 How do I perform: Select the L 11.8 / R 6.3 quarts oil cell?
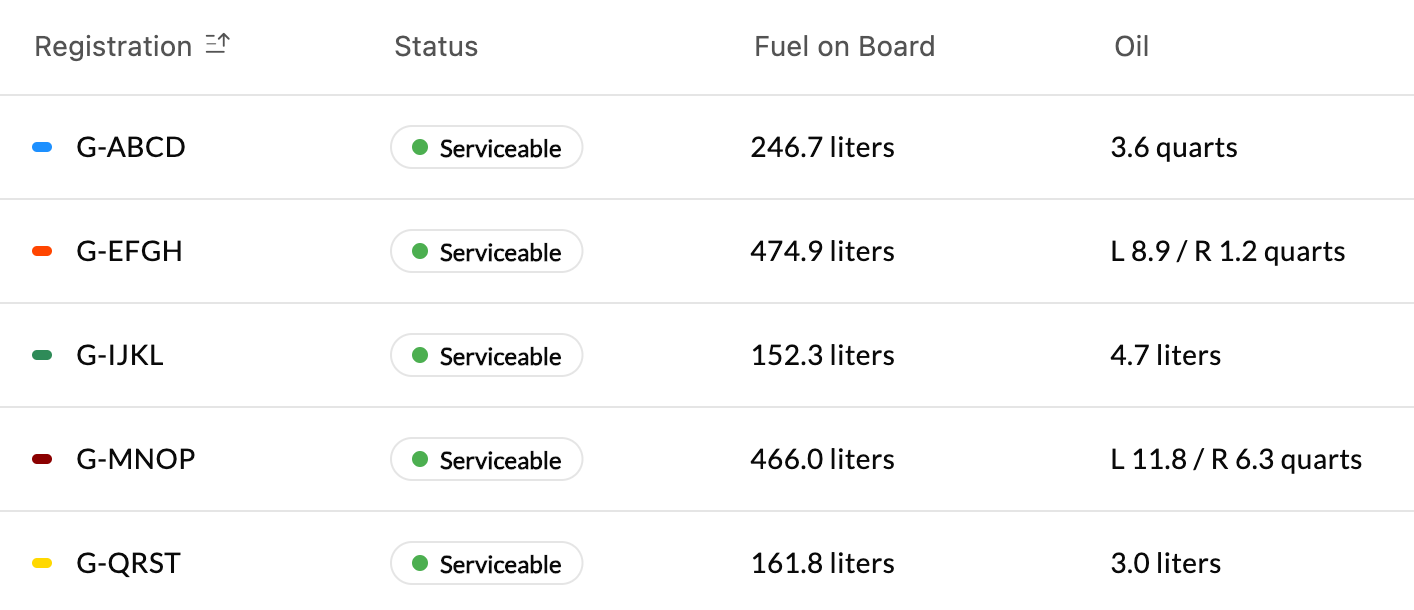click(1236, 460)
